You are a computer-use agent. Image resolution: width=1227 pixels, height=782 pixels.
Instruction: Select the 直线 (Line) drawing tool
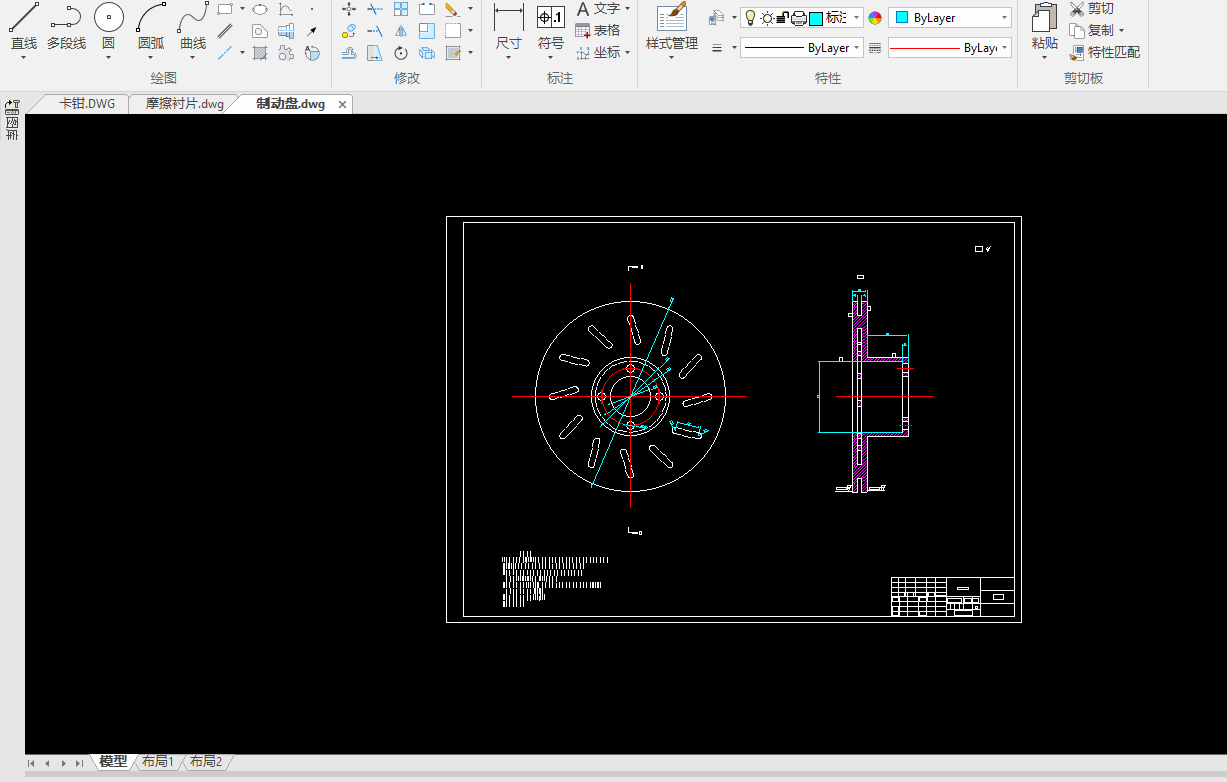coord(24,27)
